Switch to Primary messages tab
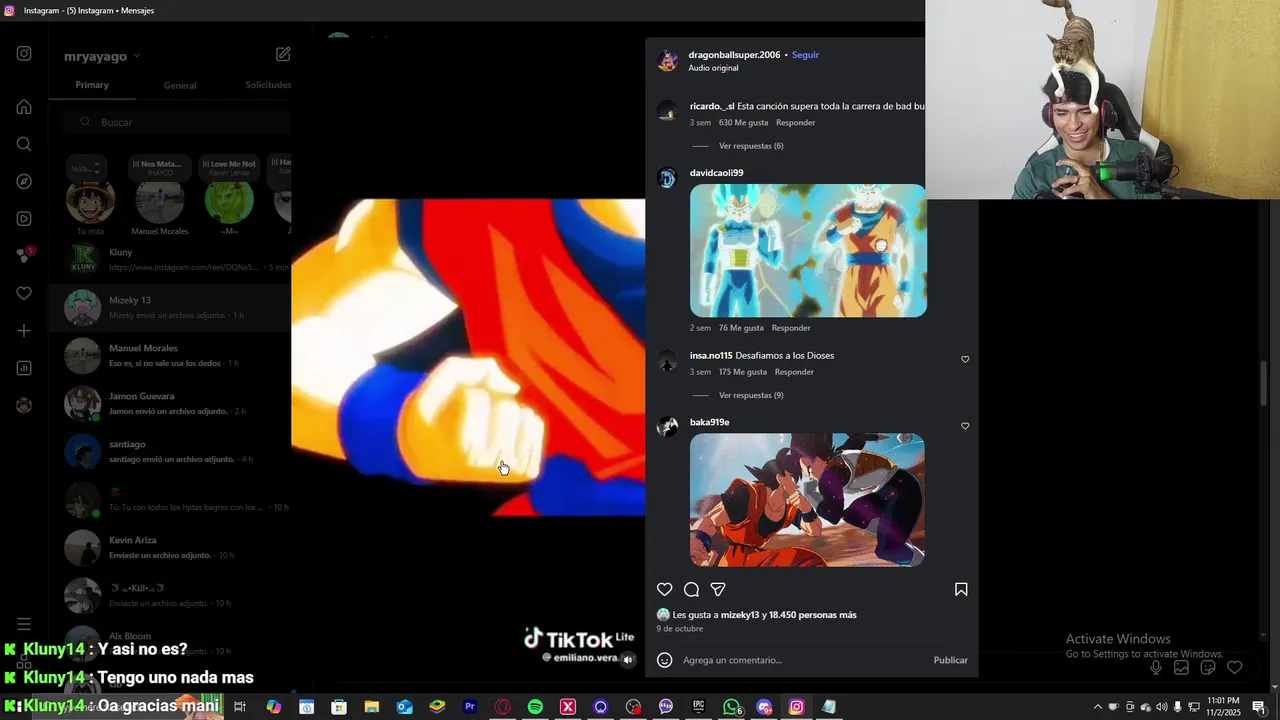 [x=92, y=85]
